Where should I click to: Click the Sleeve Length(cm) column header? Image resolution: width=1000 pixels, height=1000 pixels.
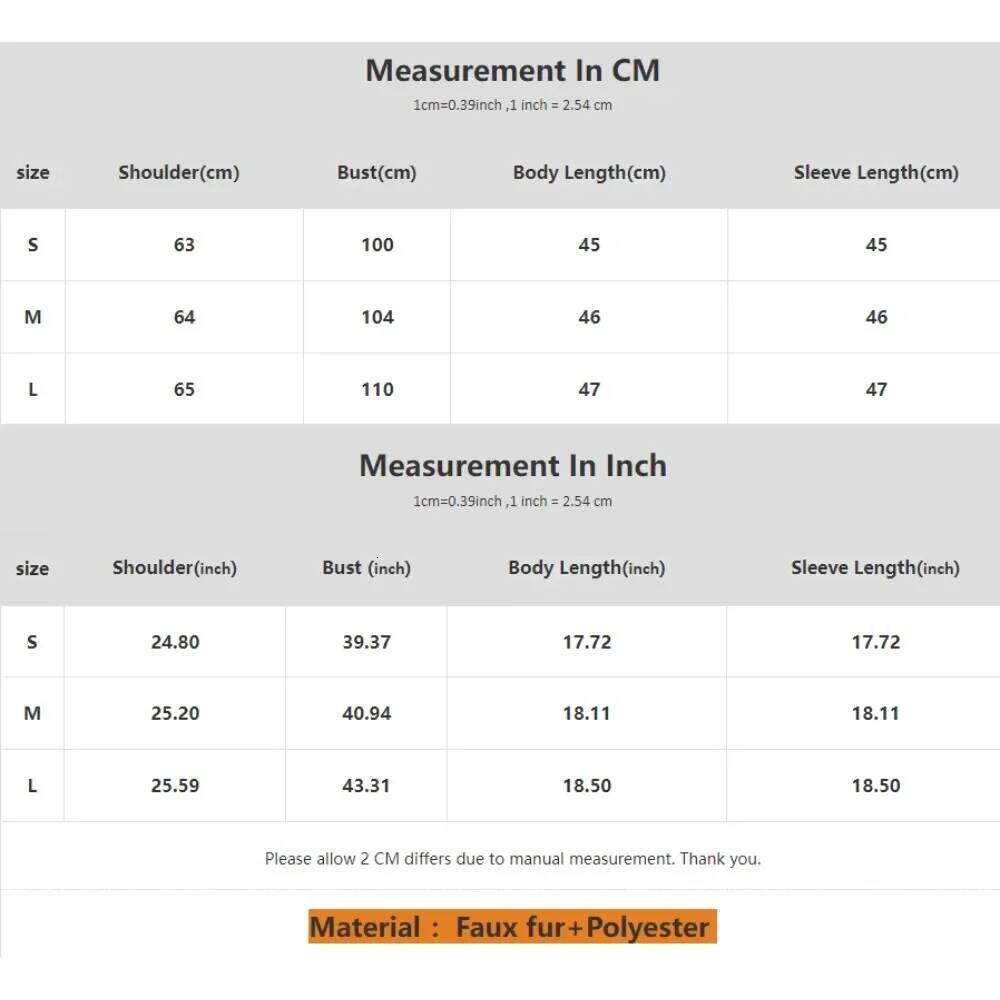pos(876,172)
